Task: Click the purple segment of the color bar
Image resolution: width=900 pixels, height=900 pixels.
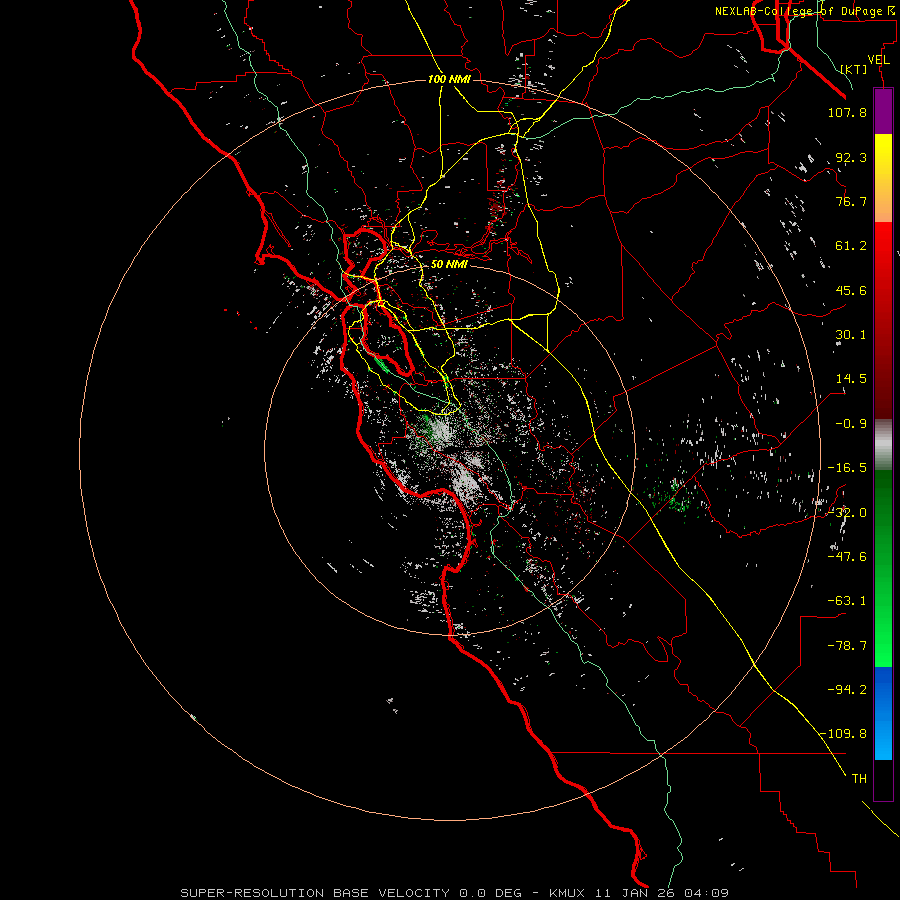Action: (x=883, y=111)
